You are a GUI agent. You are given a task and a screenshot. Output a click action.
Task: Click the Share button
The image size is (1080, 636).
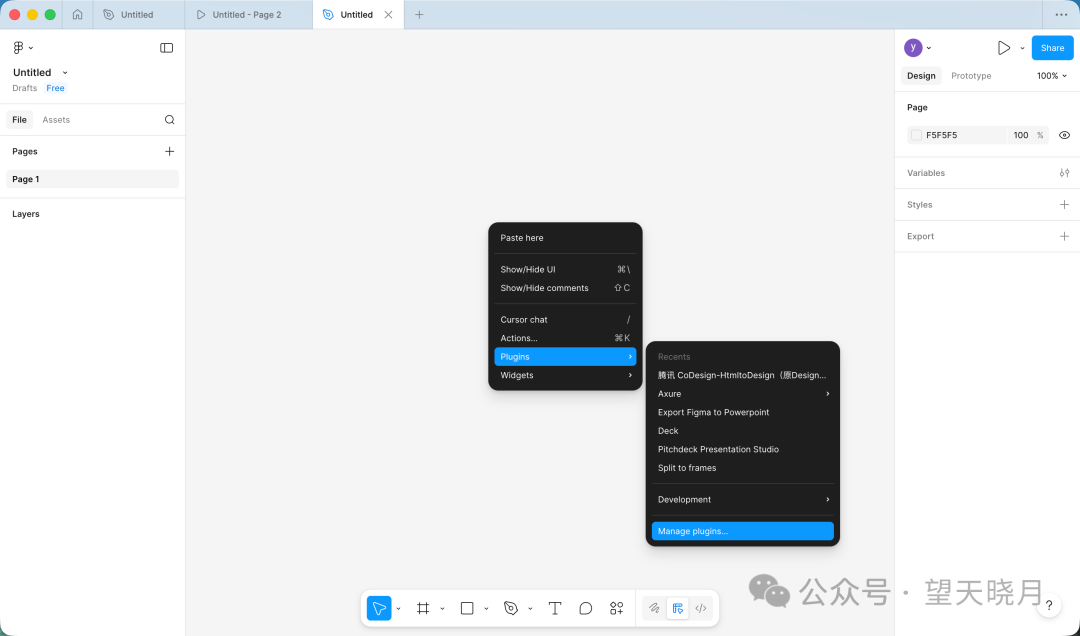coord(1051,47)
